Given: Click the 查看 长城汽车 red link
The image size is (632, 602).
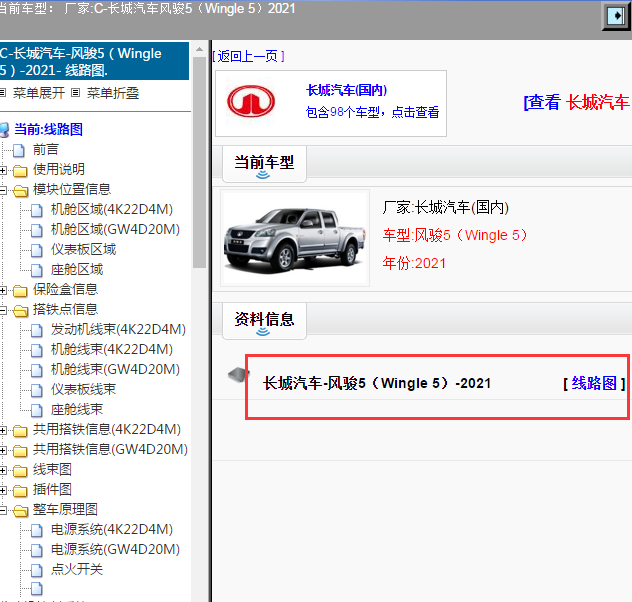Looking at the screenshot, I should (x=577, y=102).
